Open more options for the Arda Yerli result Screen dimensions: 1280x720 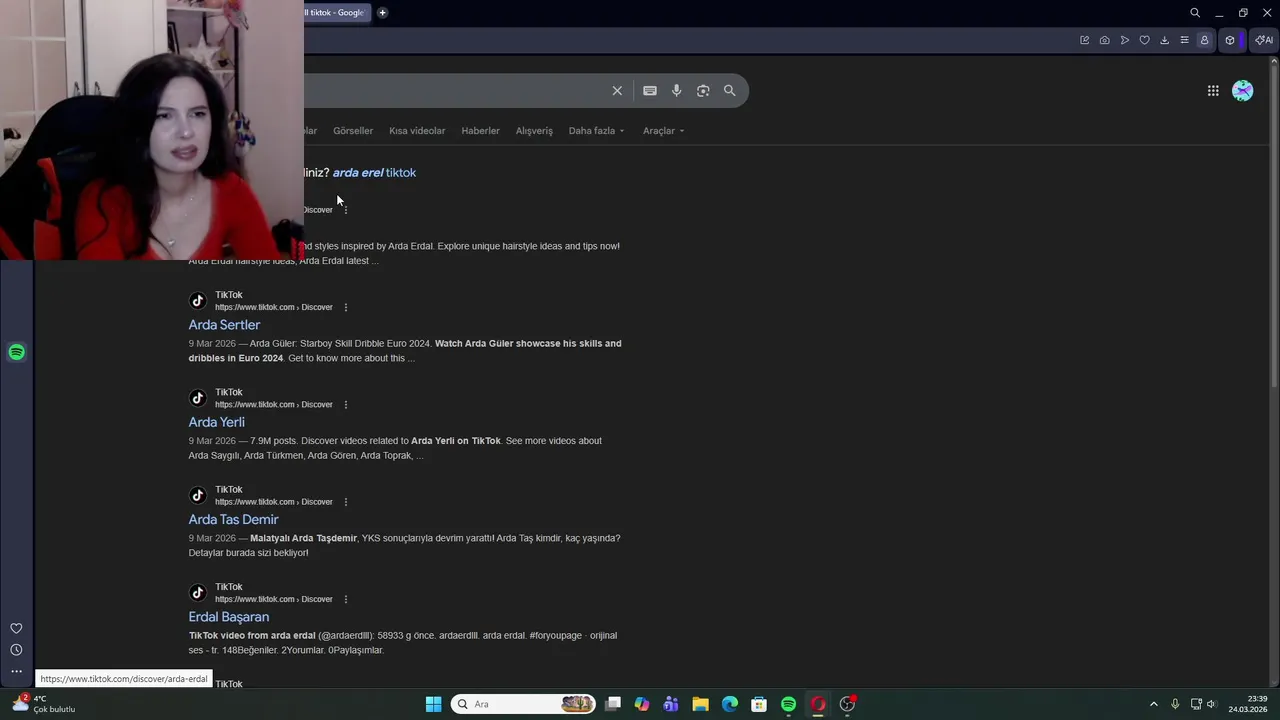click(346, 405)
